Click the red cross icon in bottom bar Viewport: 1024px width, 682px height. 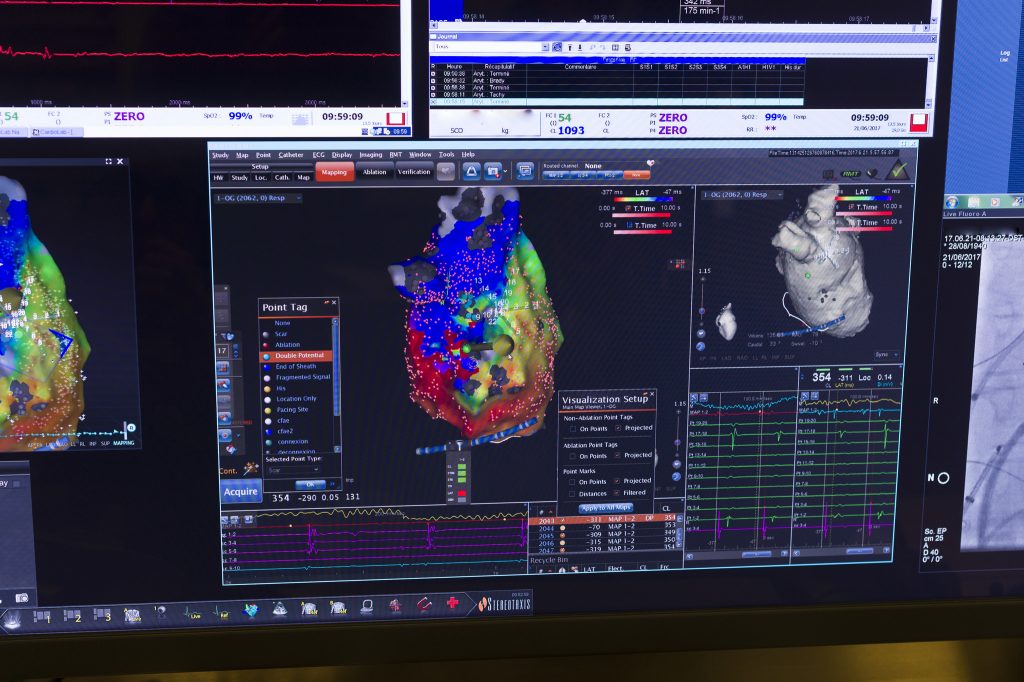[x=453, y=603]
